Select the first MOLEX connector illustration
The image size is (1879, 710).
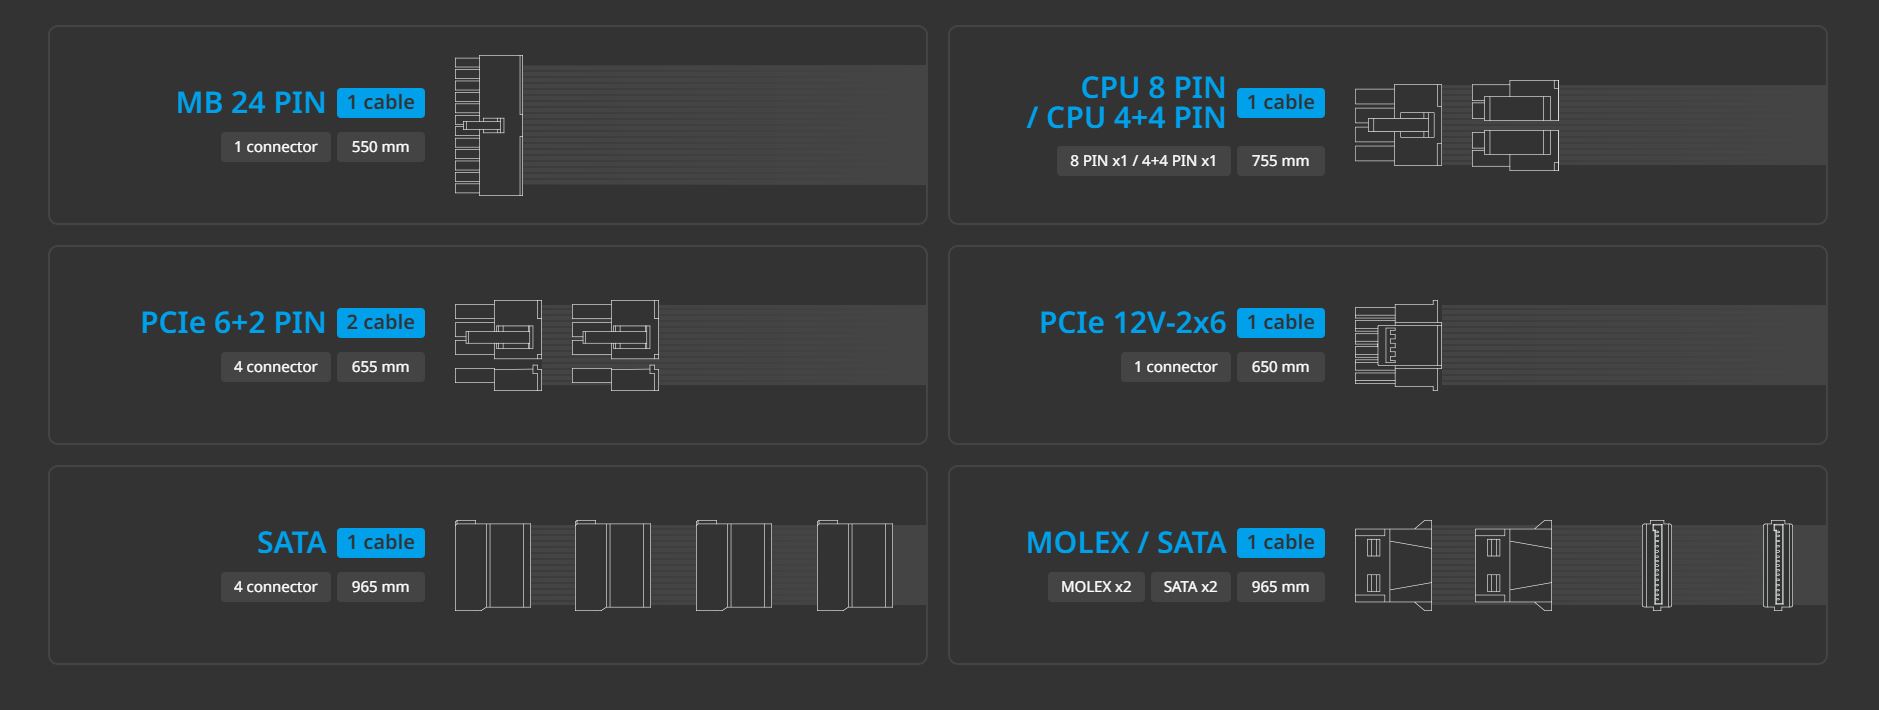(x=1393, y=565)
